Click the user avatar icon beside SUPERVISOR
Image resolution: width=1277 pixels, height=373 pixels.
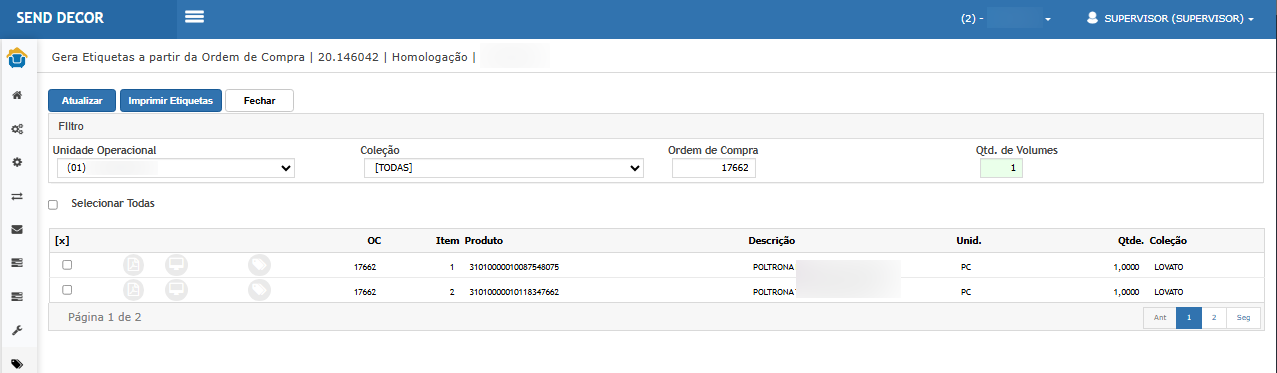(1093, 18)
